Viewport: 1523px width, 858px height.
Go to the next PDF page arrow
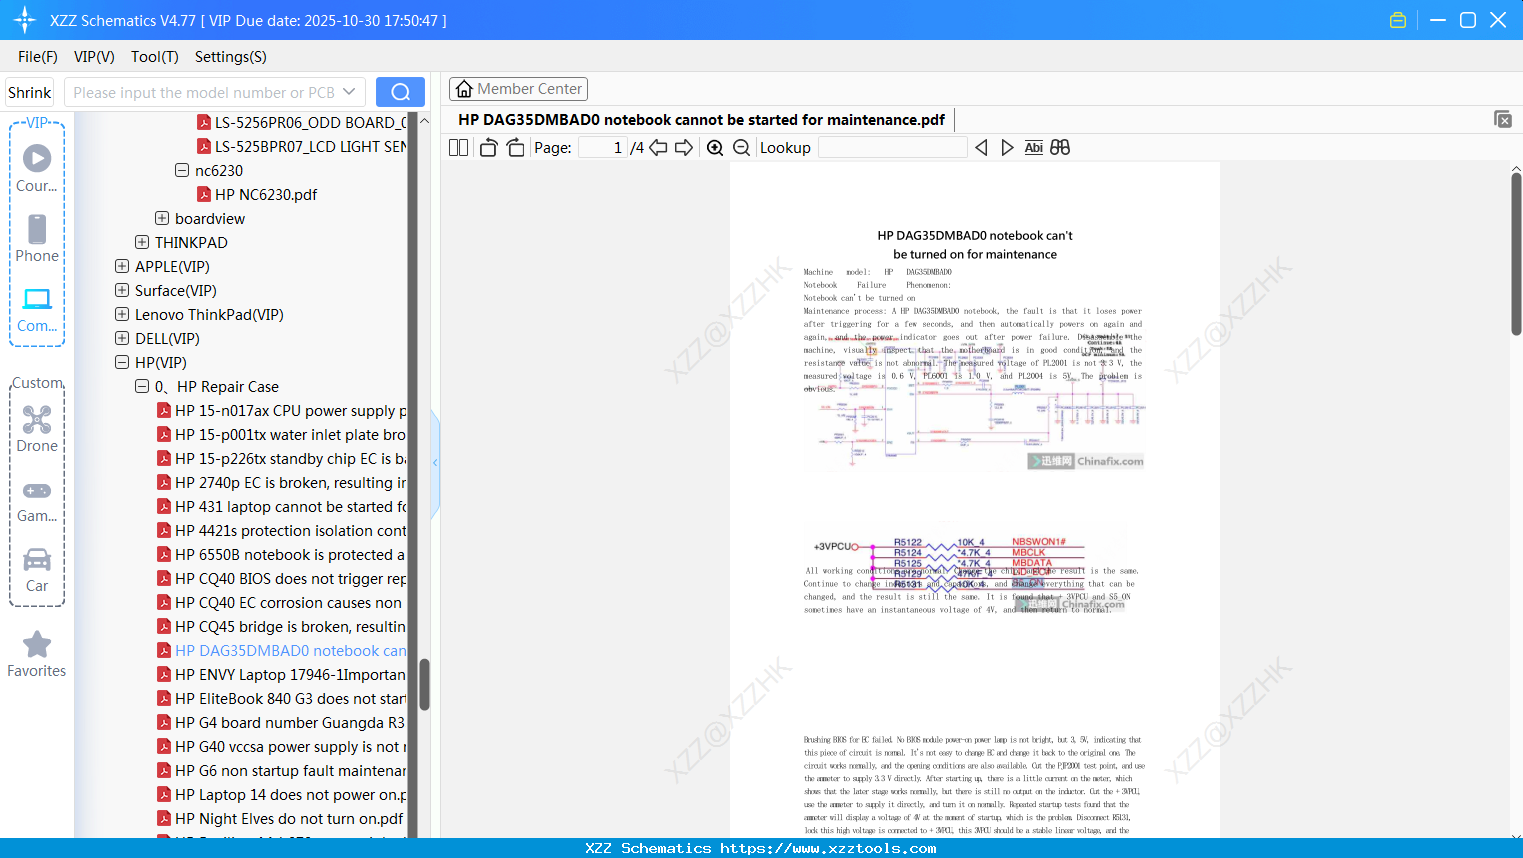point(684,148)
